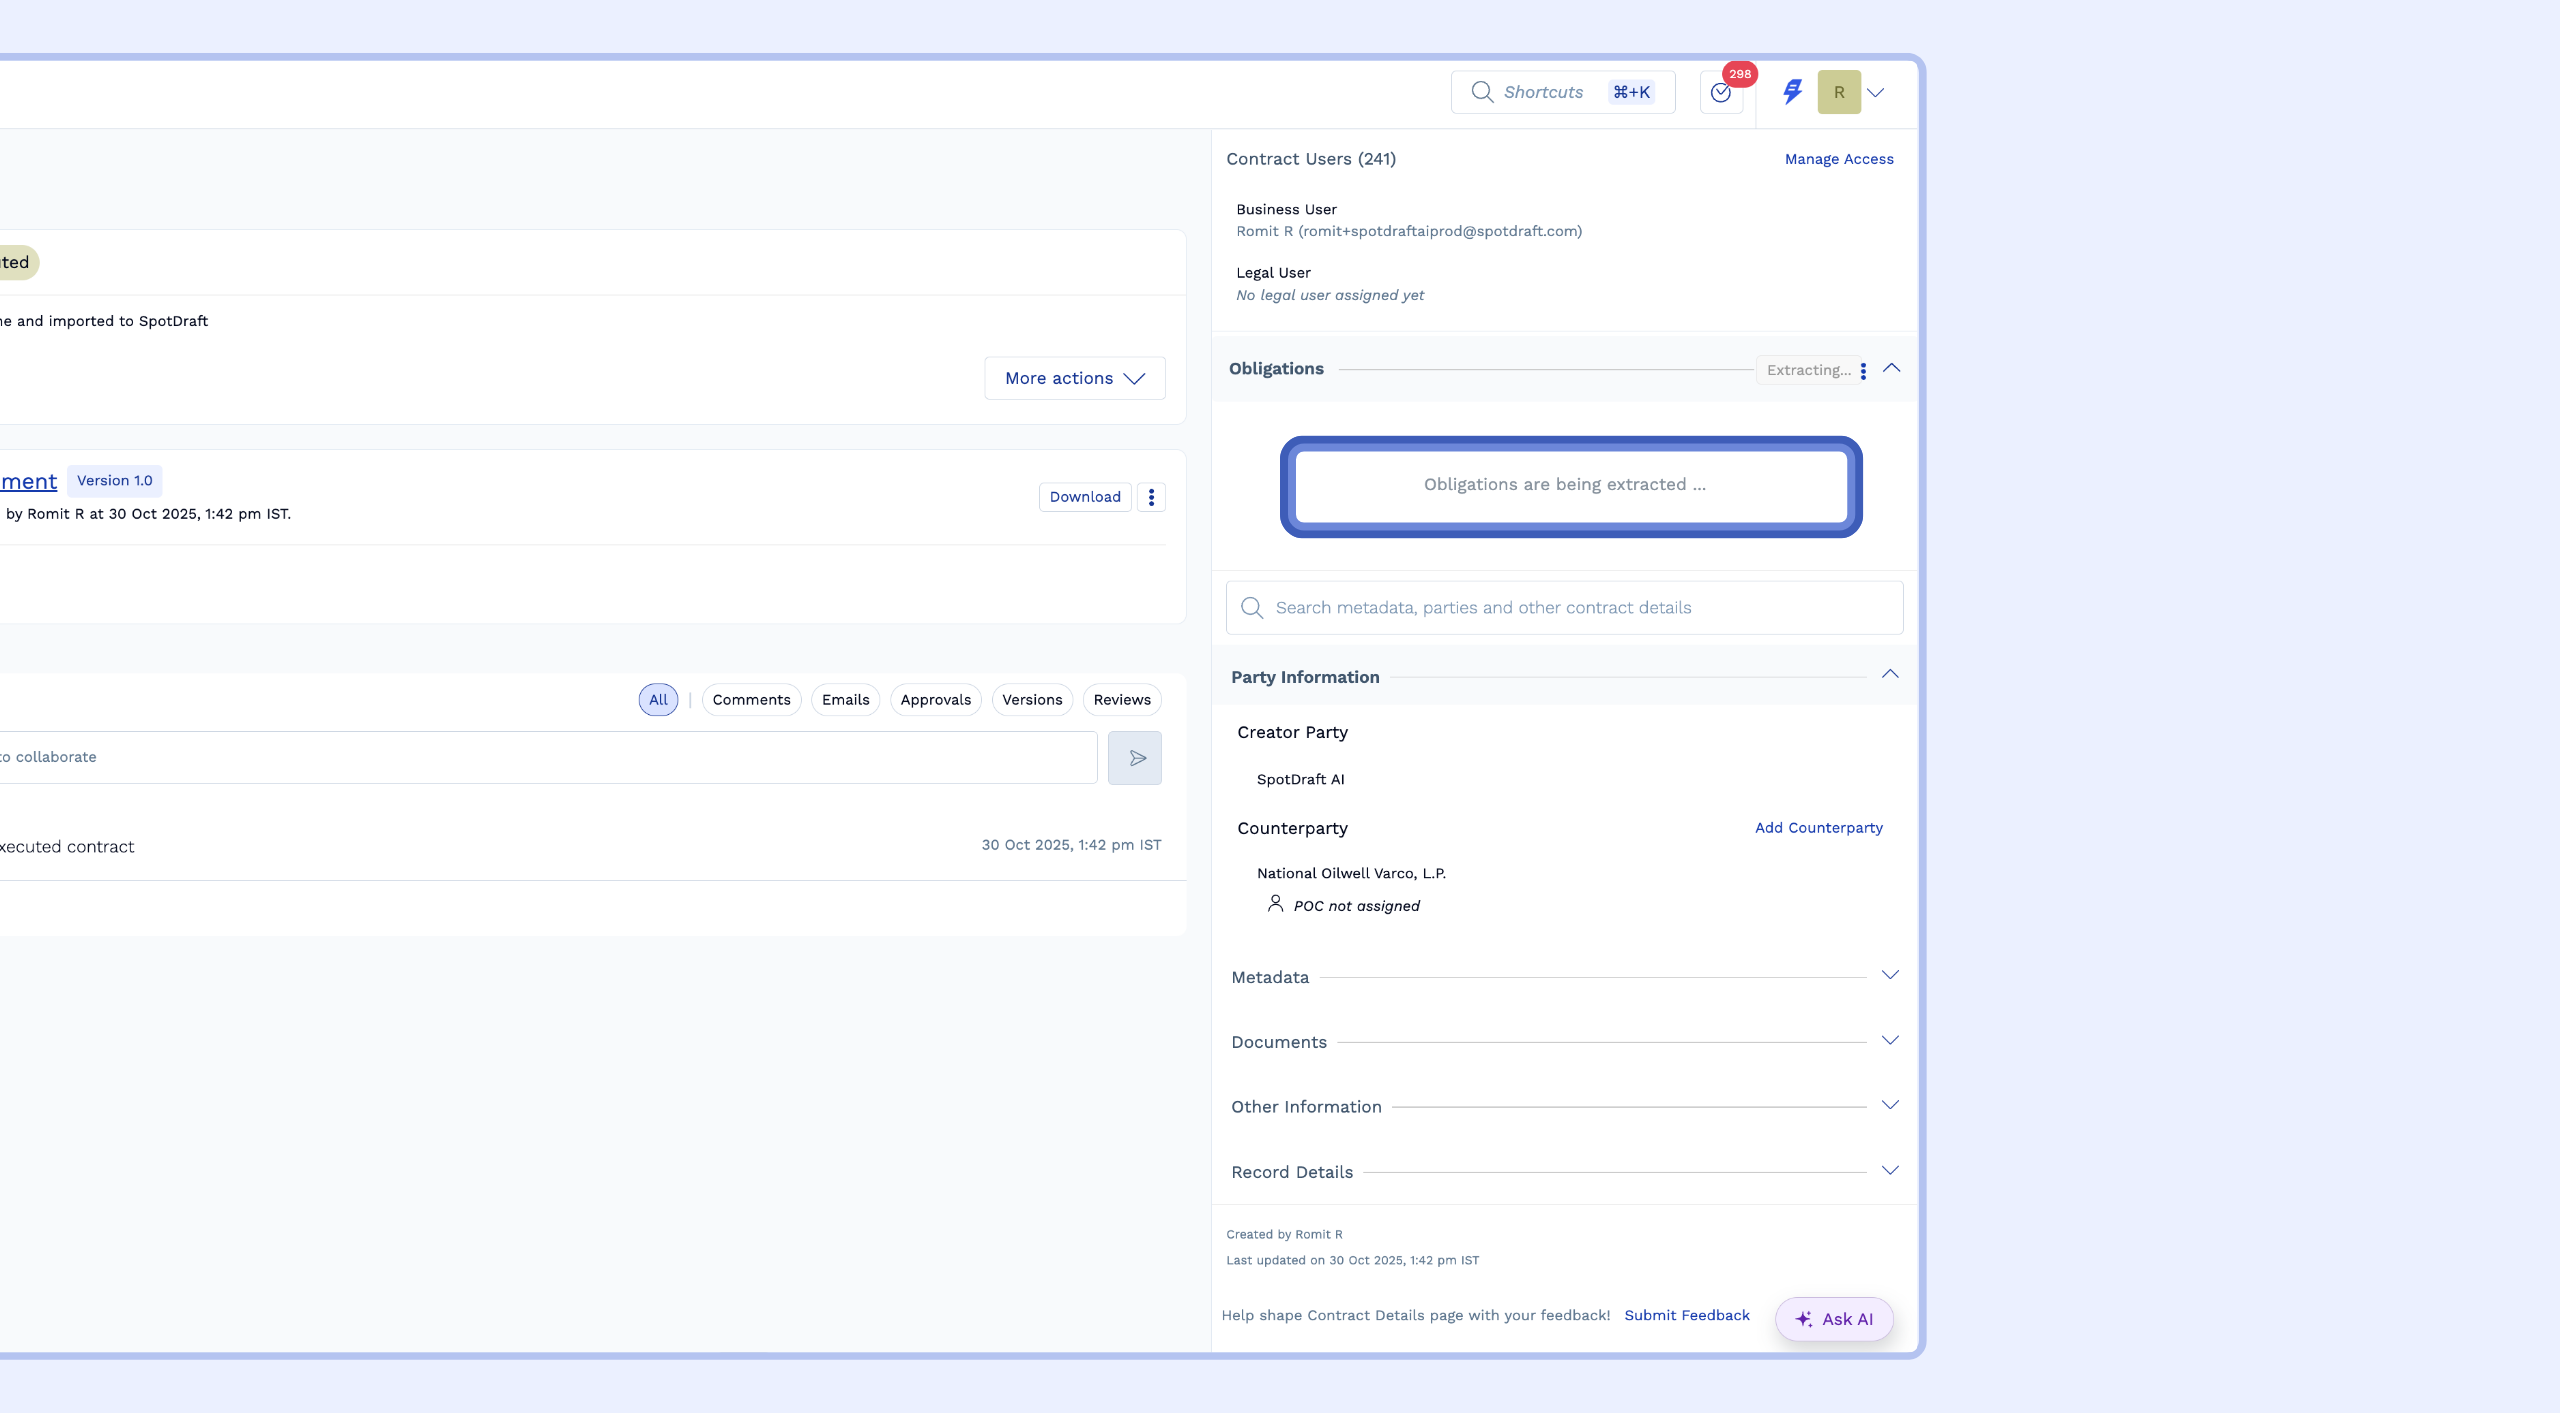
Task: Expand the Documents section
Action: (x=1889, y=1040)
